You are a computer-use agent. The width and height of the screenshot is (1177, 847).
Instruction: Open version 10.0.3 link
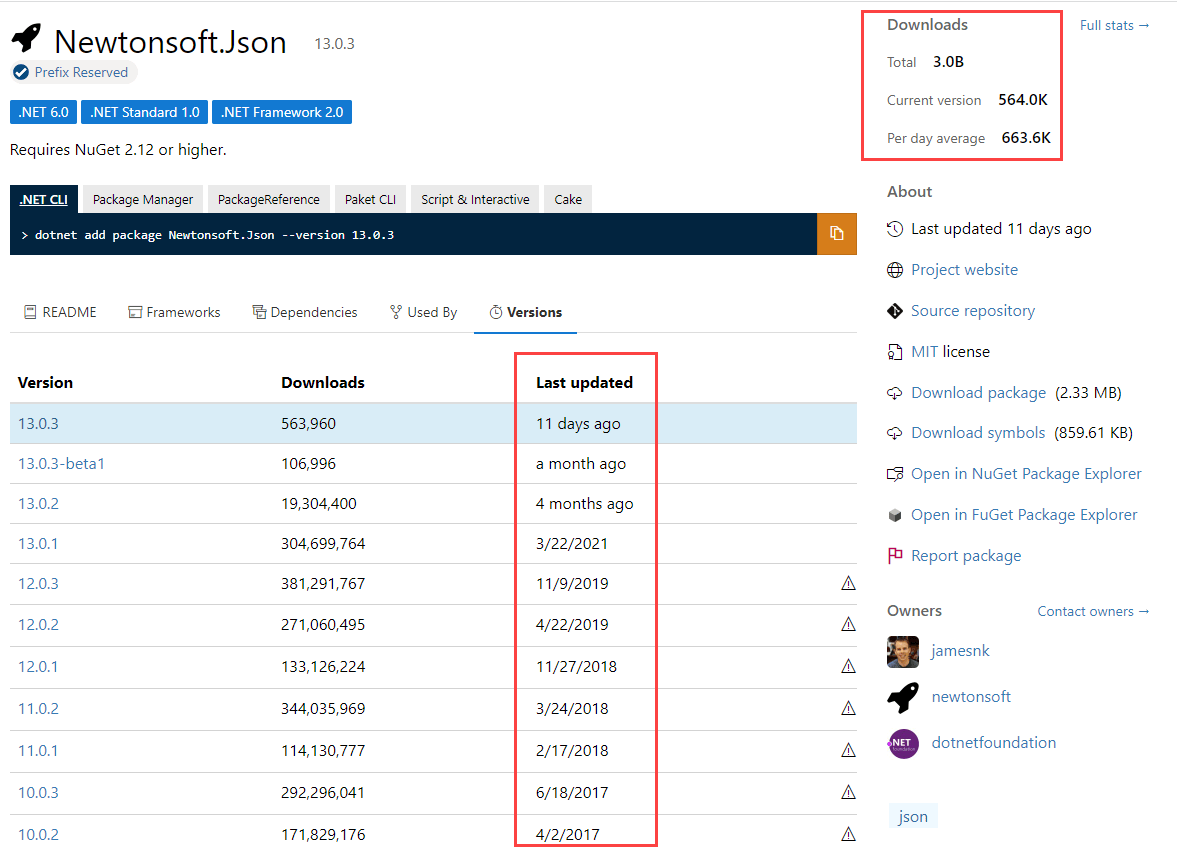pos(38,793)
